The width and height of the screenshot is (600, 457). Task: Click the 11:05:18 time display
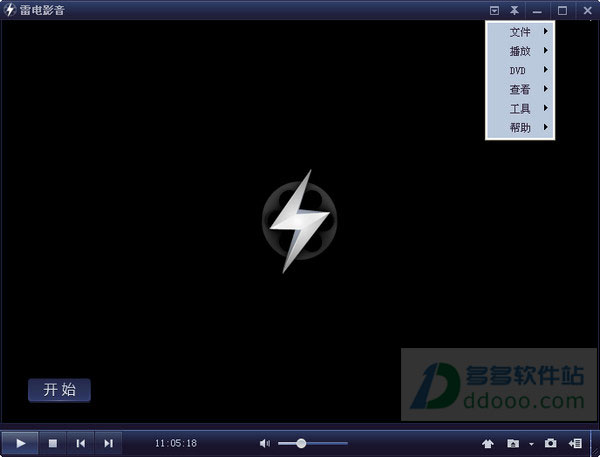click(x=176, y=443)
